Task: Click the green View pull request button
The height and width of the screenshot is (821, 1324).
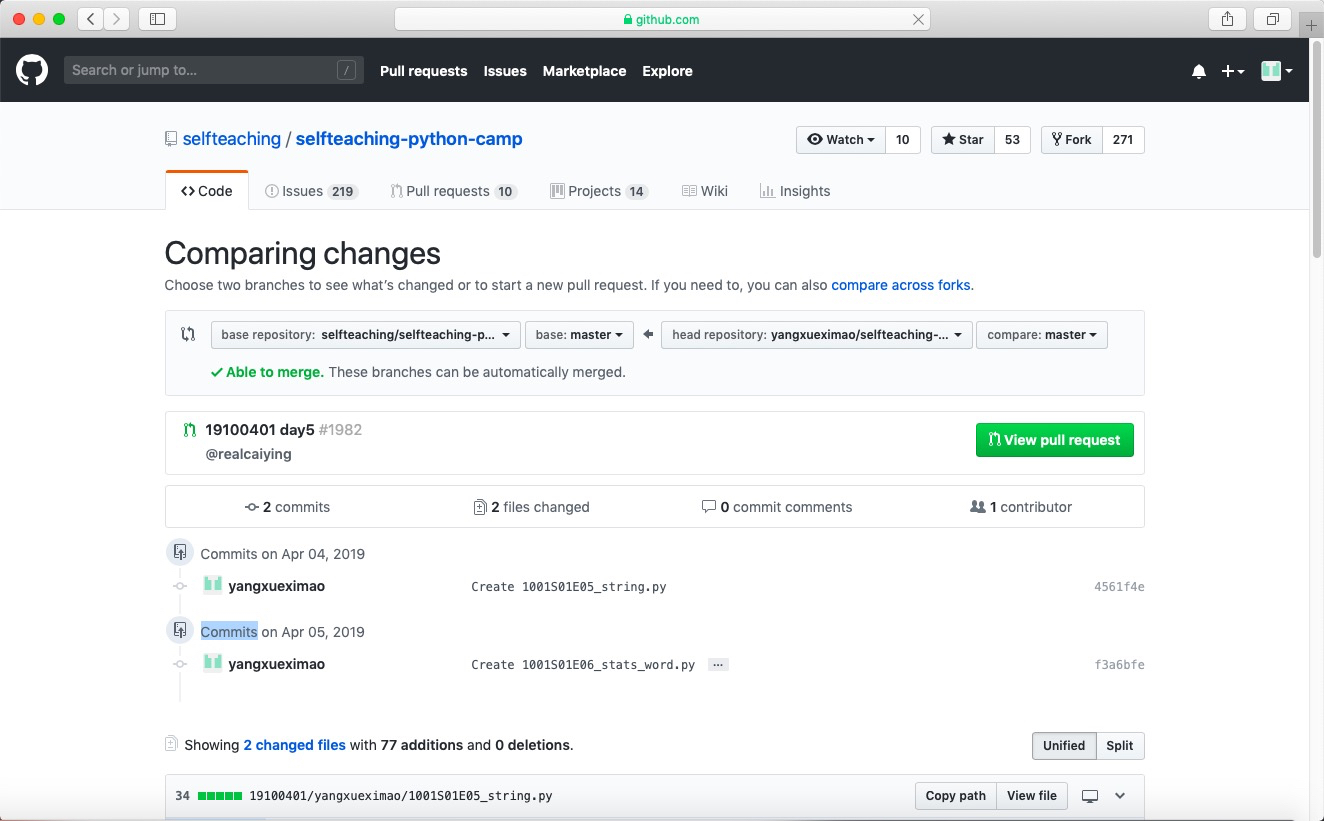Action: point(1055,440)
